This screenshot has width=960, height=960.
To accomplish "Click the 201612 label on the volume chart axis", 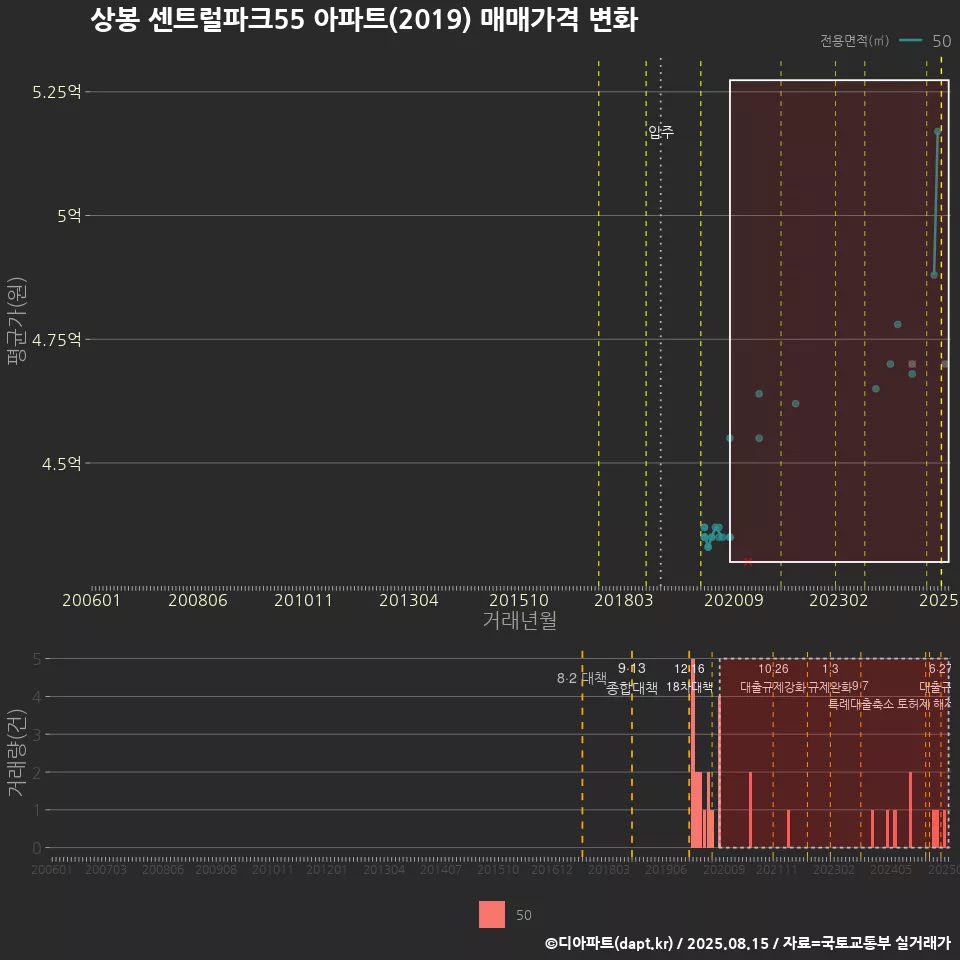I will 552,869.
